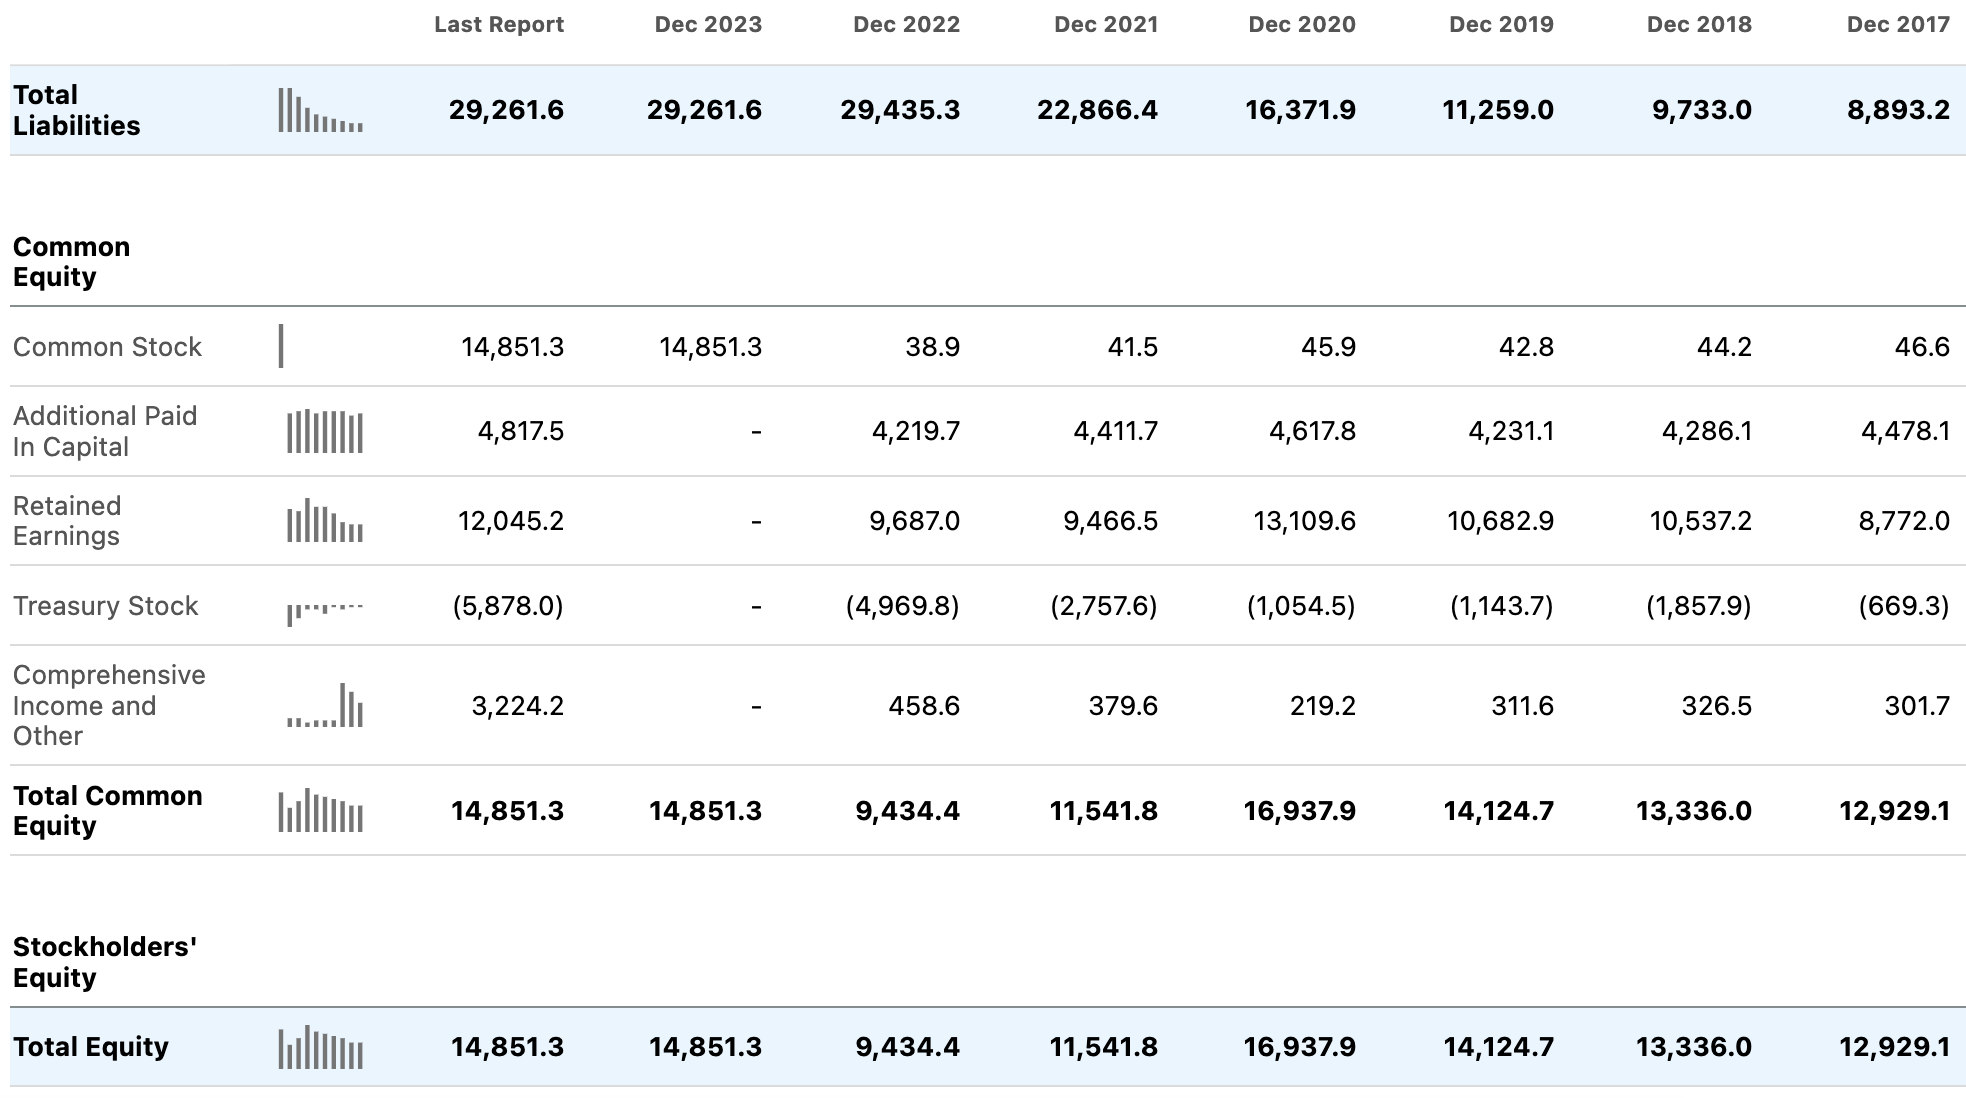Open the Last Report column header
Image resolution: width=1966 pixels, height=1098 pixels.
coord(499,24)
